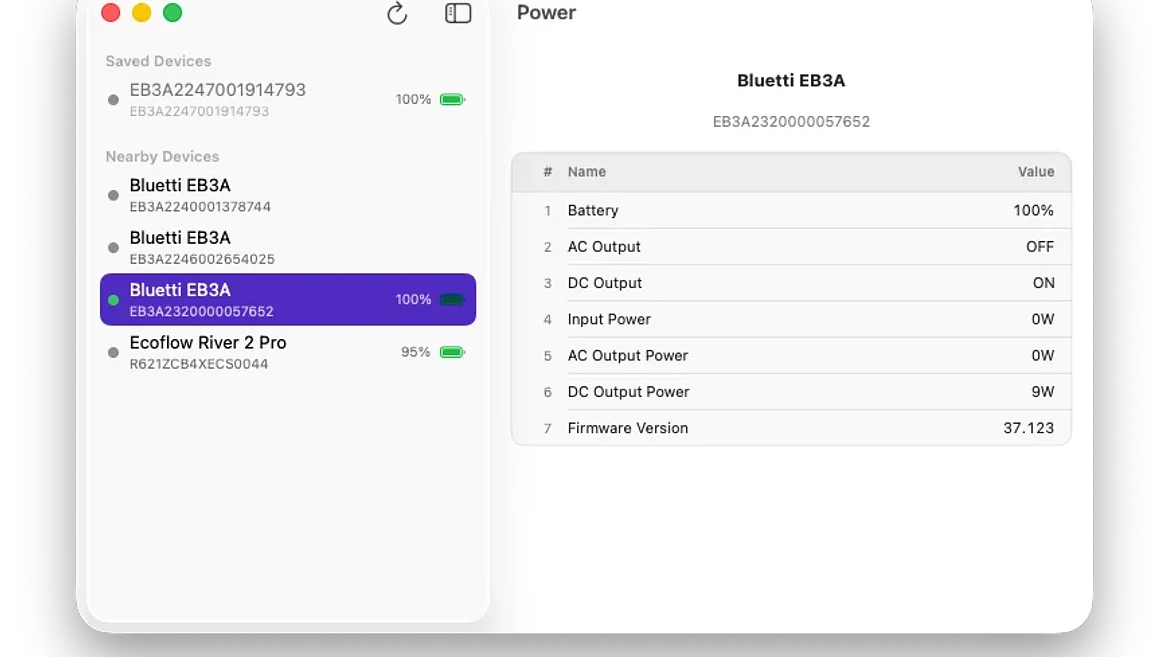Click the Battery 100% value cell
1168x657 pixels.
(1034, 211)
